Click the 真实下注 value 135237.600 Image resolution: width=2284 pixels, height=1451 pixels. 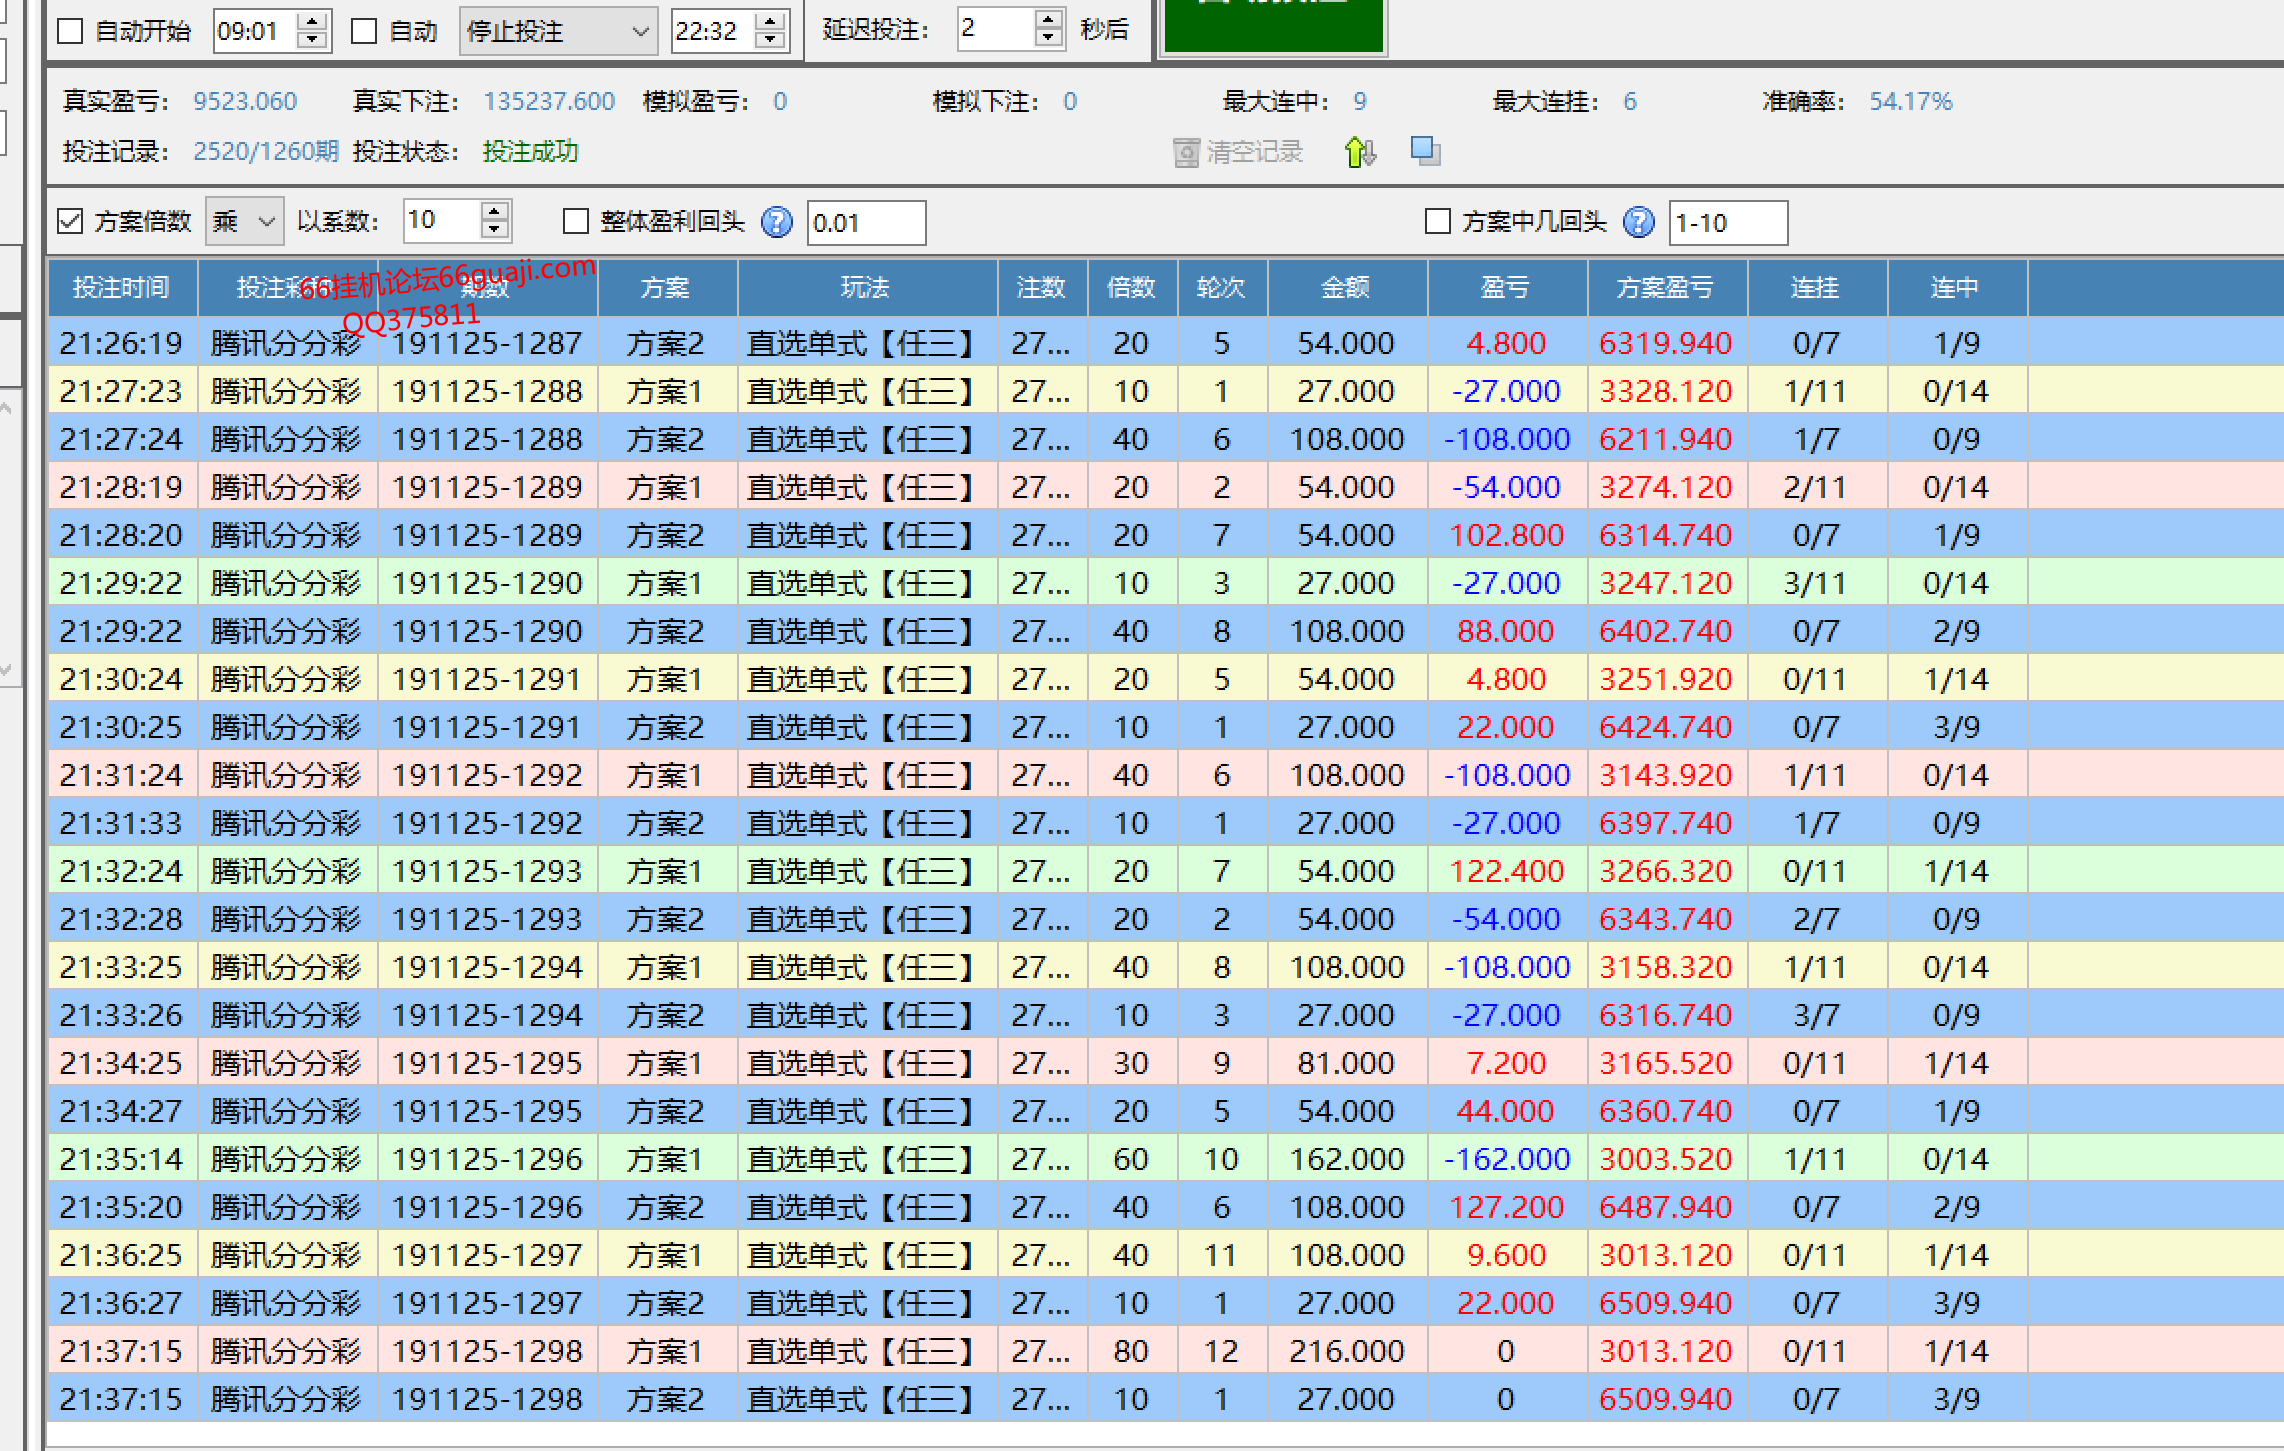pos(549,101)
